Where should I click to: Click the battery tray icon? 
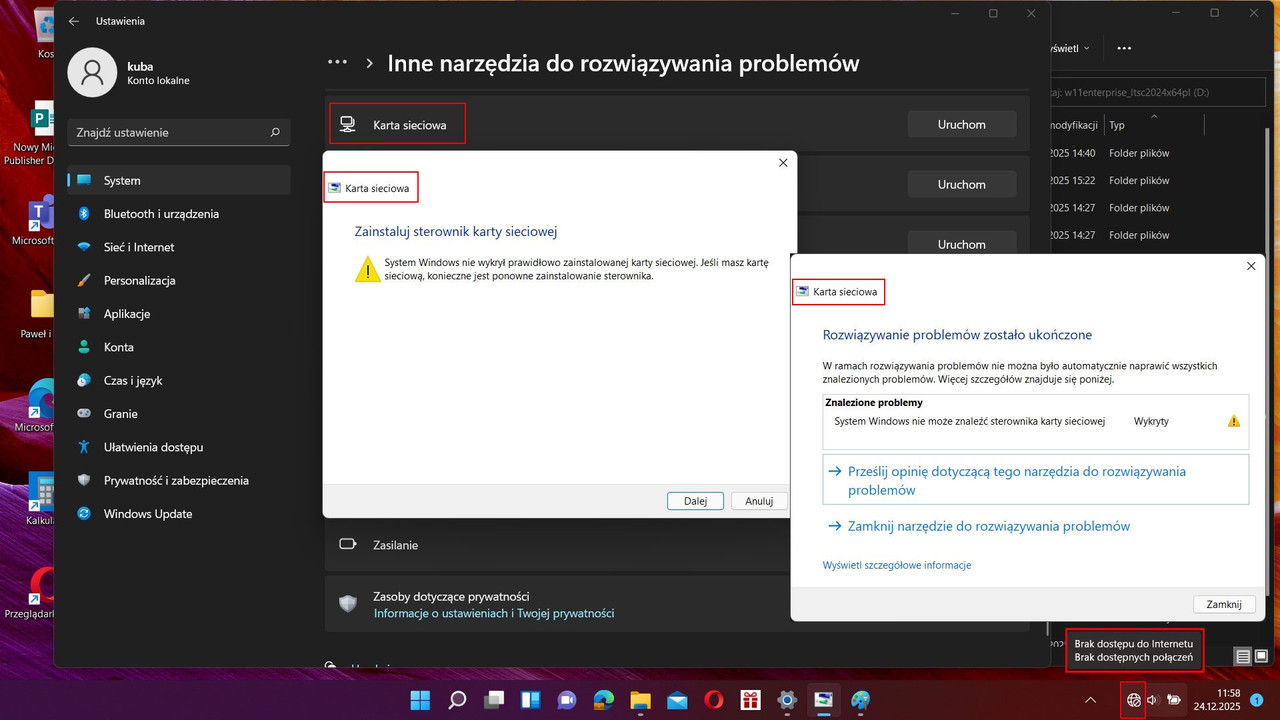tap(1175, 700)
